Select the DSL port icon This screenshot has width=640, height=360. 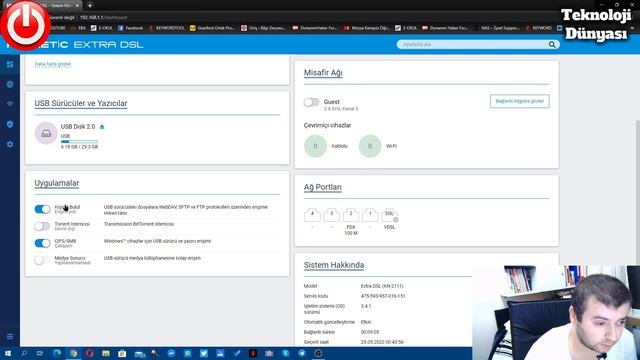coord(389,215)
